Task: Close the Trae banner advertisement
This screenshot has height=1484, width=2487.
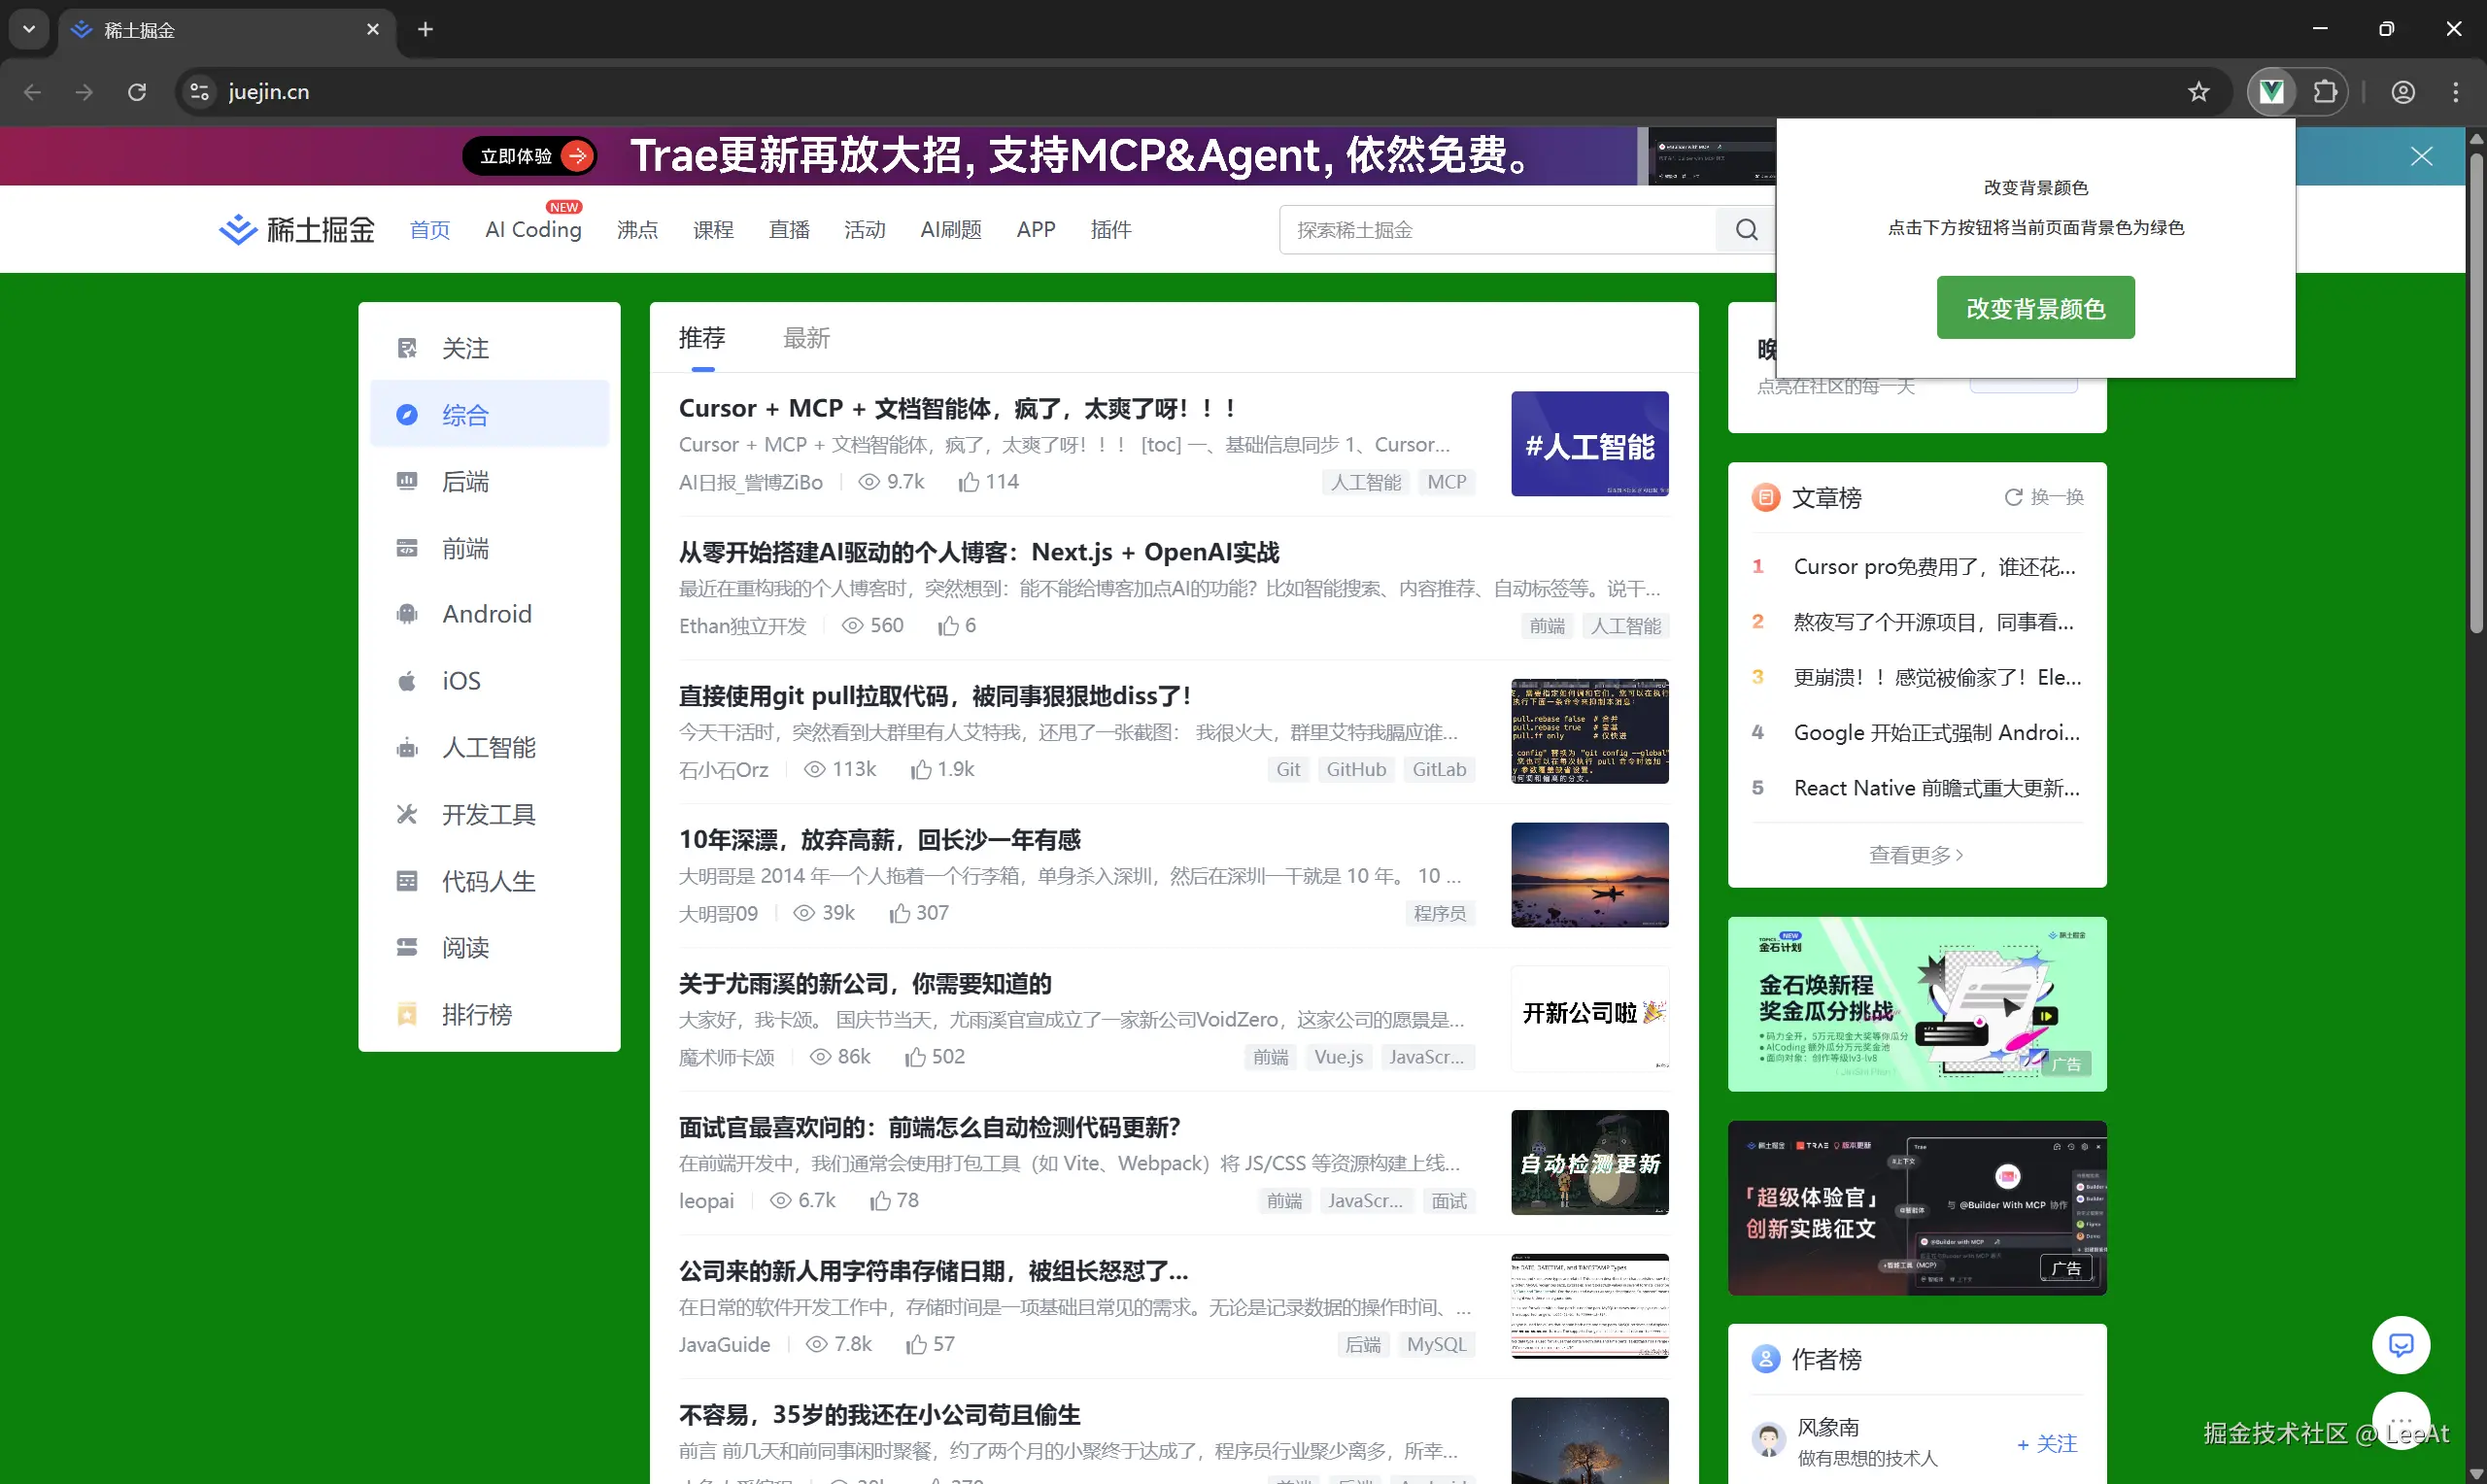Action: pos(2421,156)
